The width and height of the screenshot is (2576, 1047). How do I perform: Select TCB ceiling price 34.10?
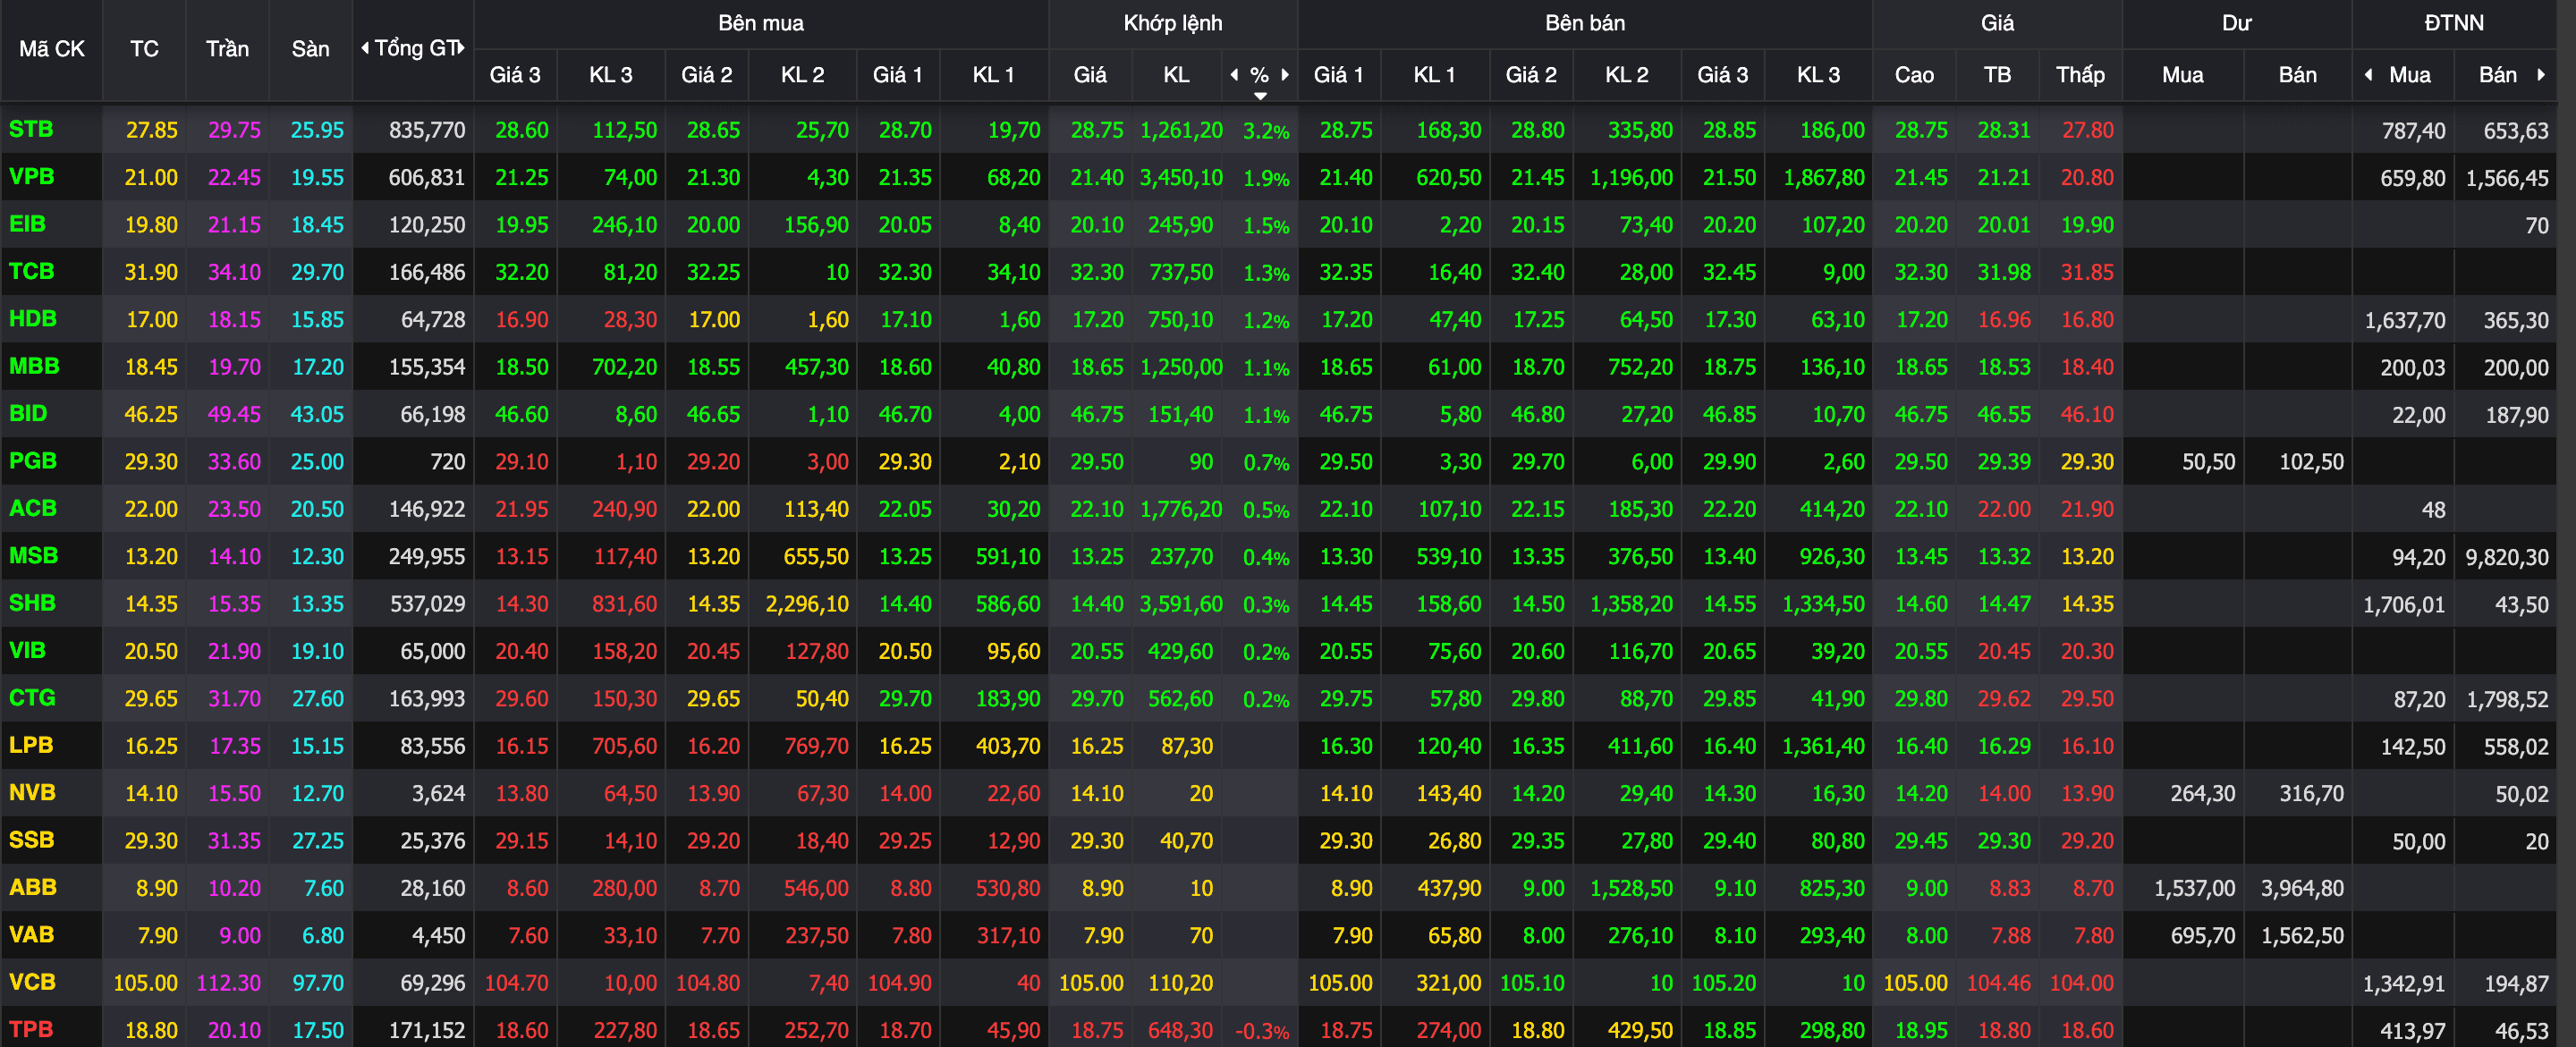pos(234,272)
